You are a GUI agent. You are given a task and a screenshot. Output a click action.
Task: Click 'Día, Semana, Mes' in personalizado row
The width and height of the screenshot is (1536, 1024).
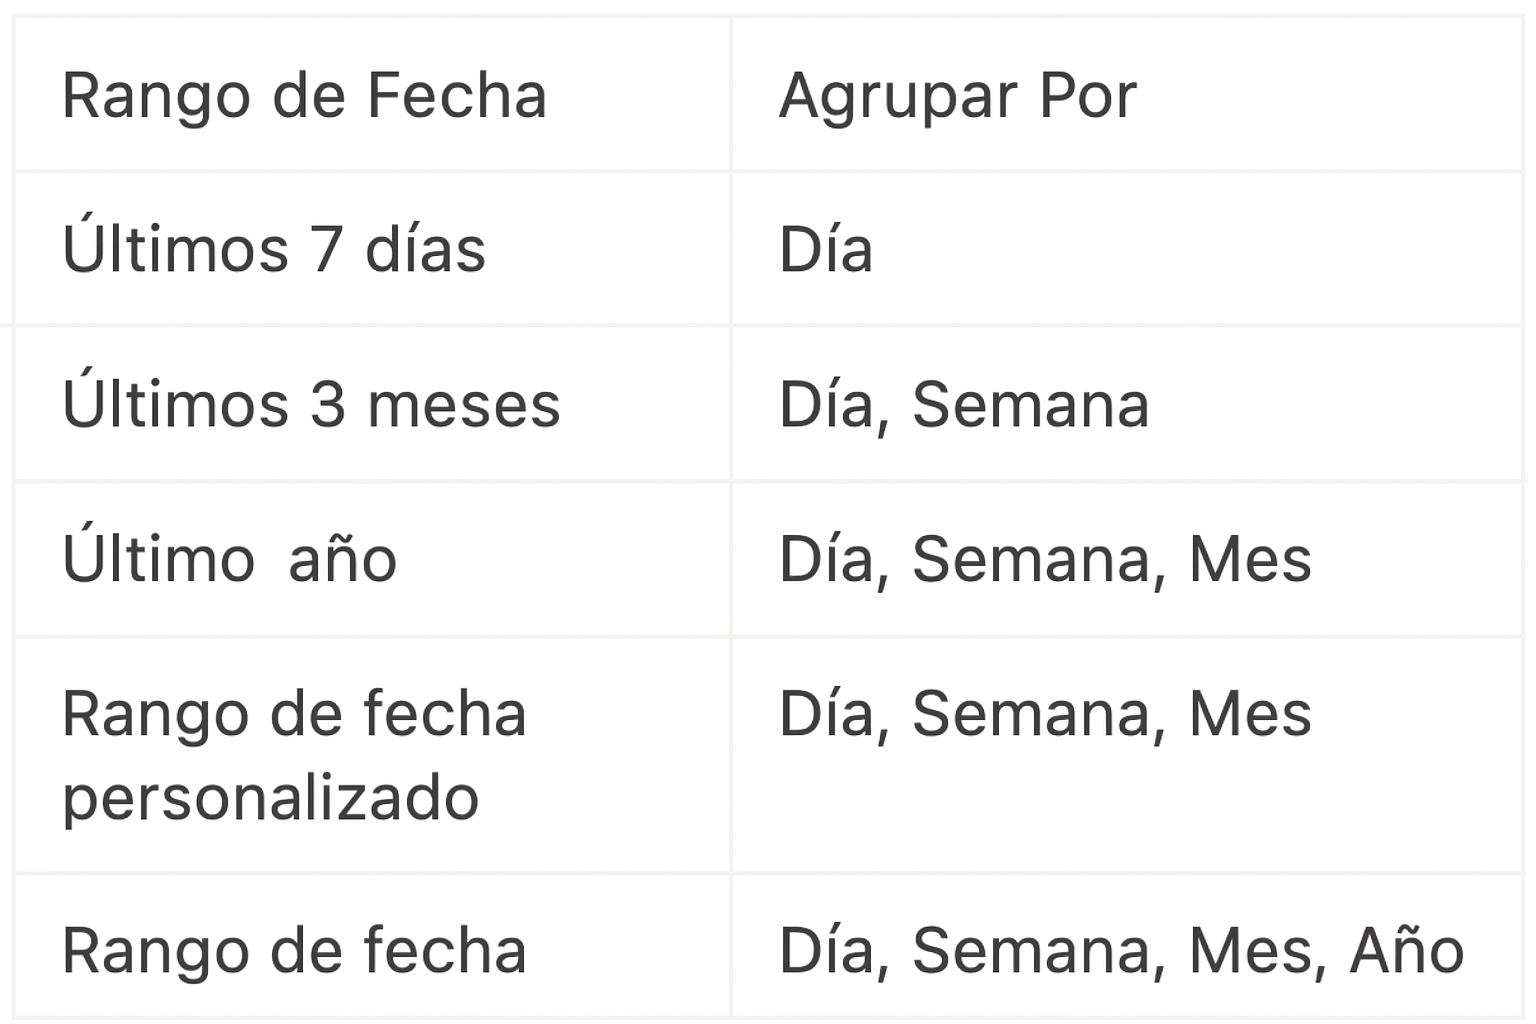pos(1127,755)
